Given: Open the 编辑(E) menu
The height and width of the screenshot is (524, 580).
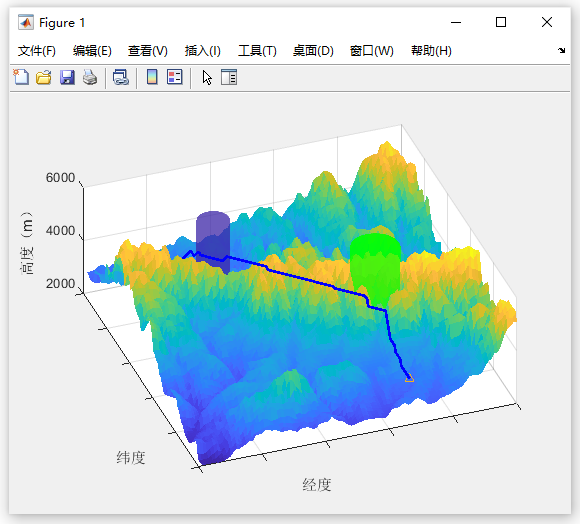Looking at the screenshot, I should pyautogui.click(x=92, y=51).
